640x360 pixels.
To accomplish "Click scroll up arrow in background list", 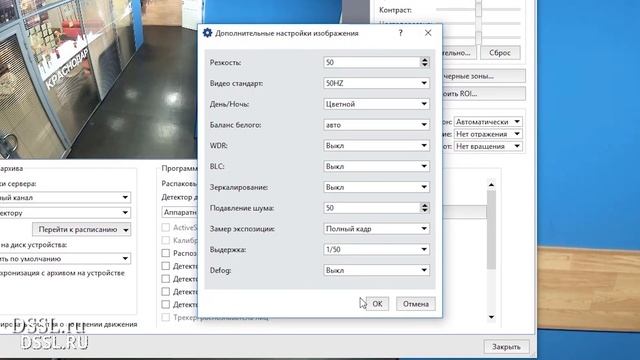I will tap(491, 185).
